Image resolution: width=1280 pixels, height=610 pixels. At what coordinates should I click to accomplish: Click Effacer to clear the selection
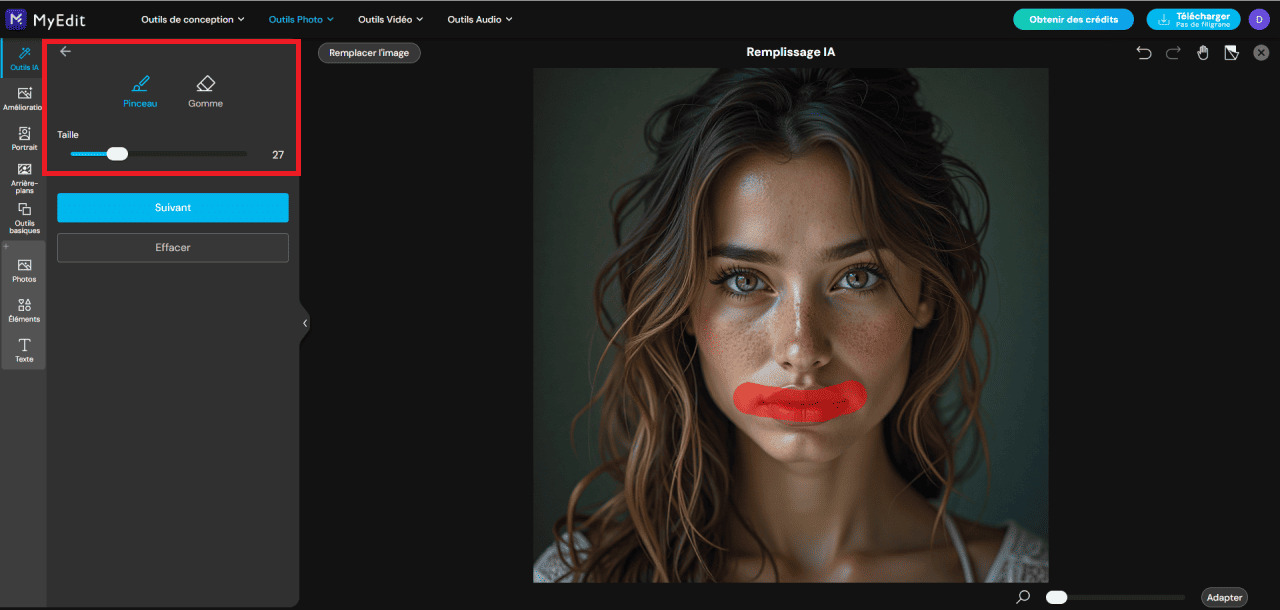point(172,247)
